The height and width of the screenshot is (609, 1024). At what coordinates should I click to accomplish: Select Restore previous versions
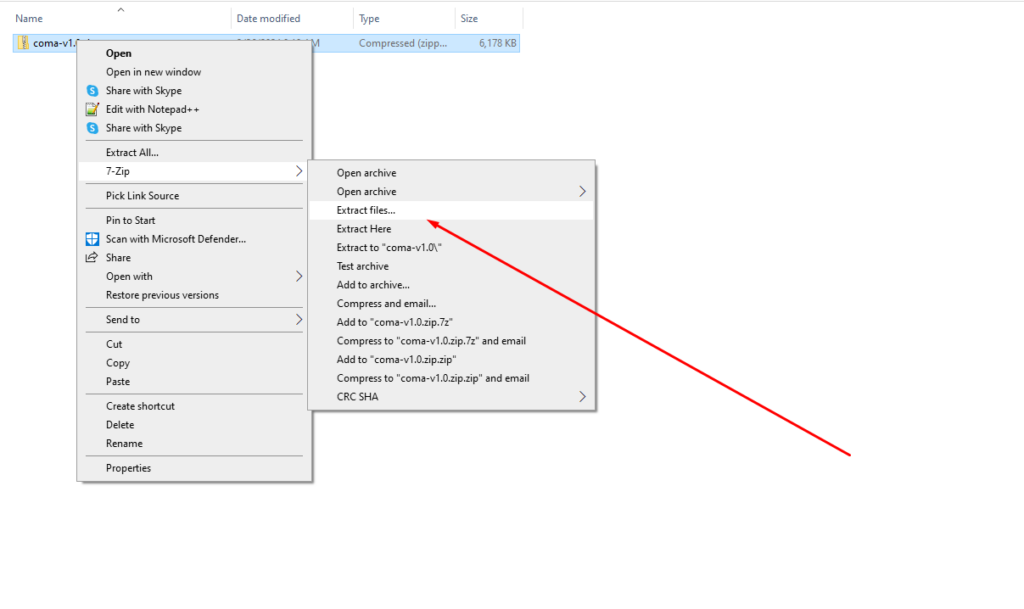tap(162, 295)
